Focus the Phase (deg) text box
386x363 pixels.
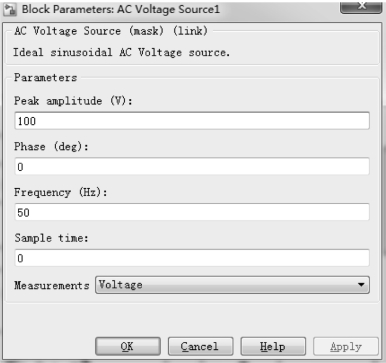click(192, 166)
